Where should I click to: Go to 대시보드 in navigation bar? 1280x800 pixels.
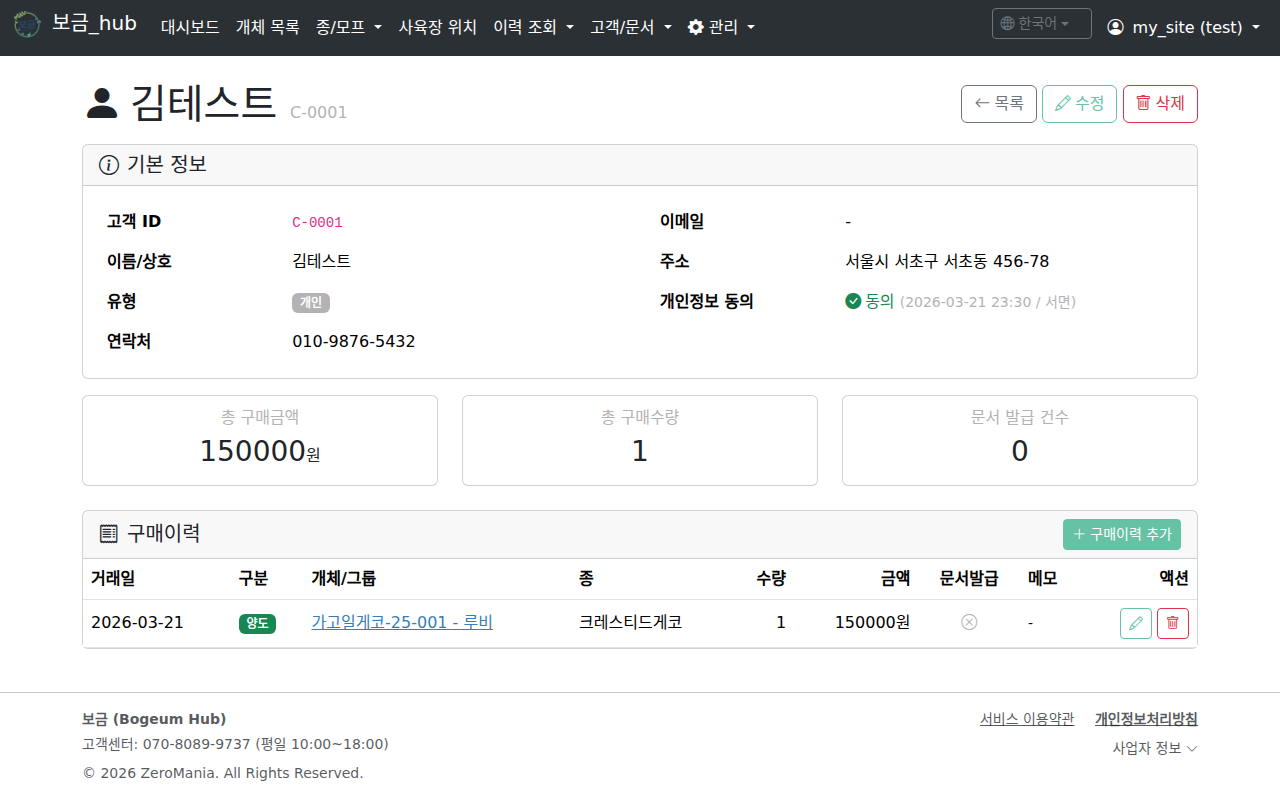tap(190, 27)
